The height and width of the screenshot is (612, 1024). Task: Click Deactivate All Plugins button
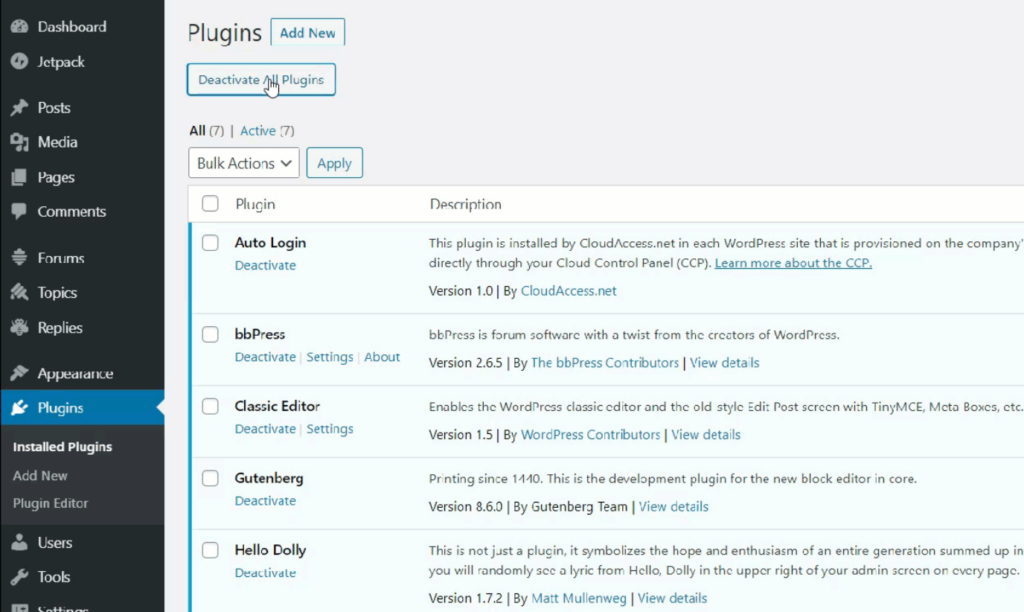pyautogui.click(x=261, y=80)
